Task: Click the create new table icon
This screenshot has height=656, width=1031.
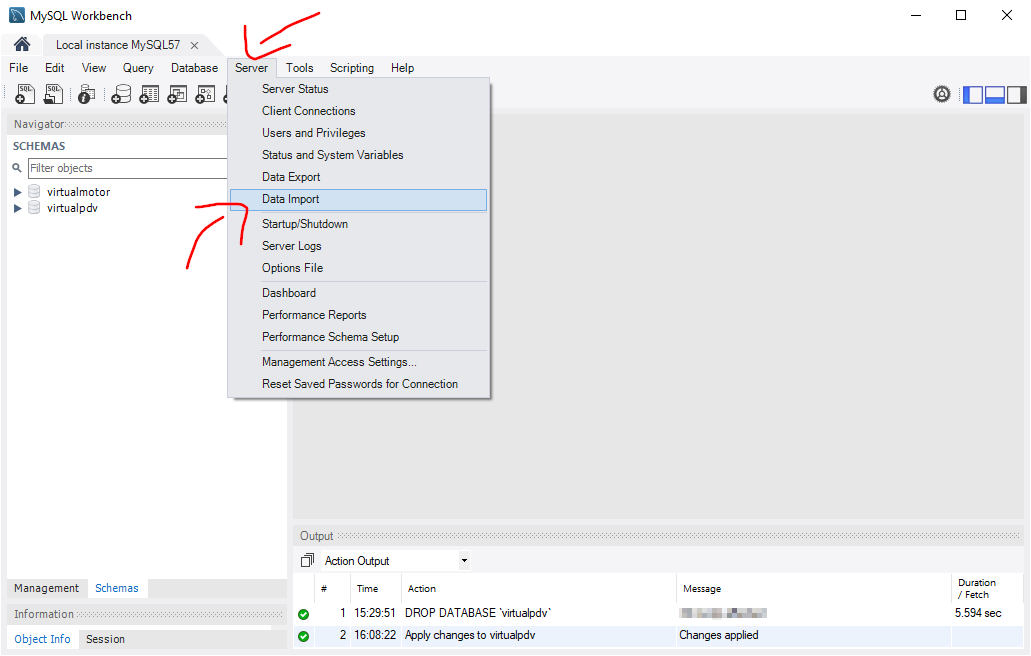Action: [x=149, y=94]
